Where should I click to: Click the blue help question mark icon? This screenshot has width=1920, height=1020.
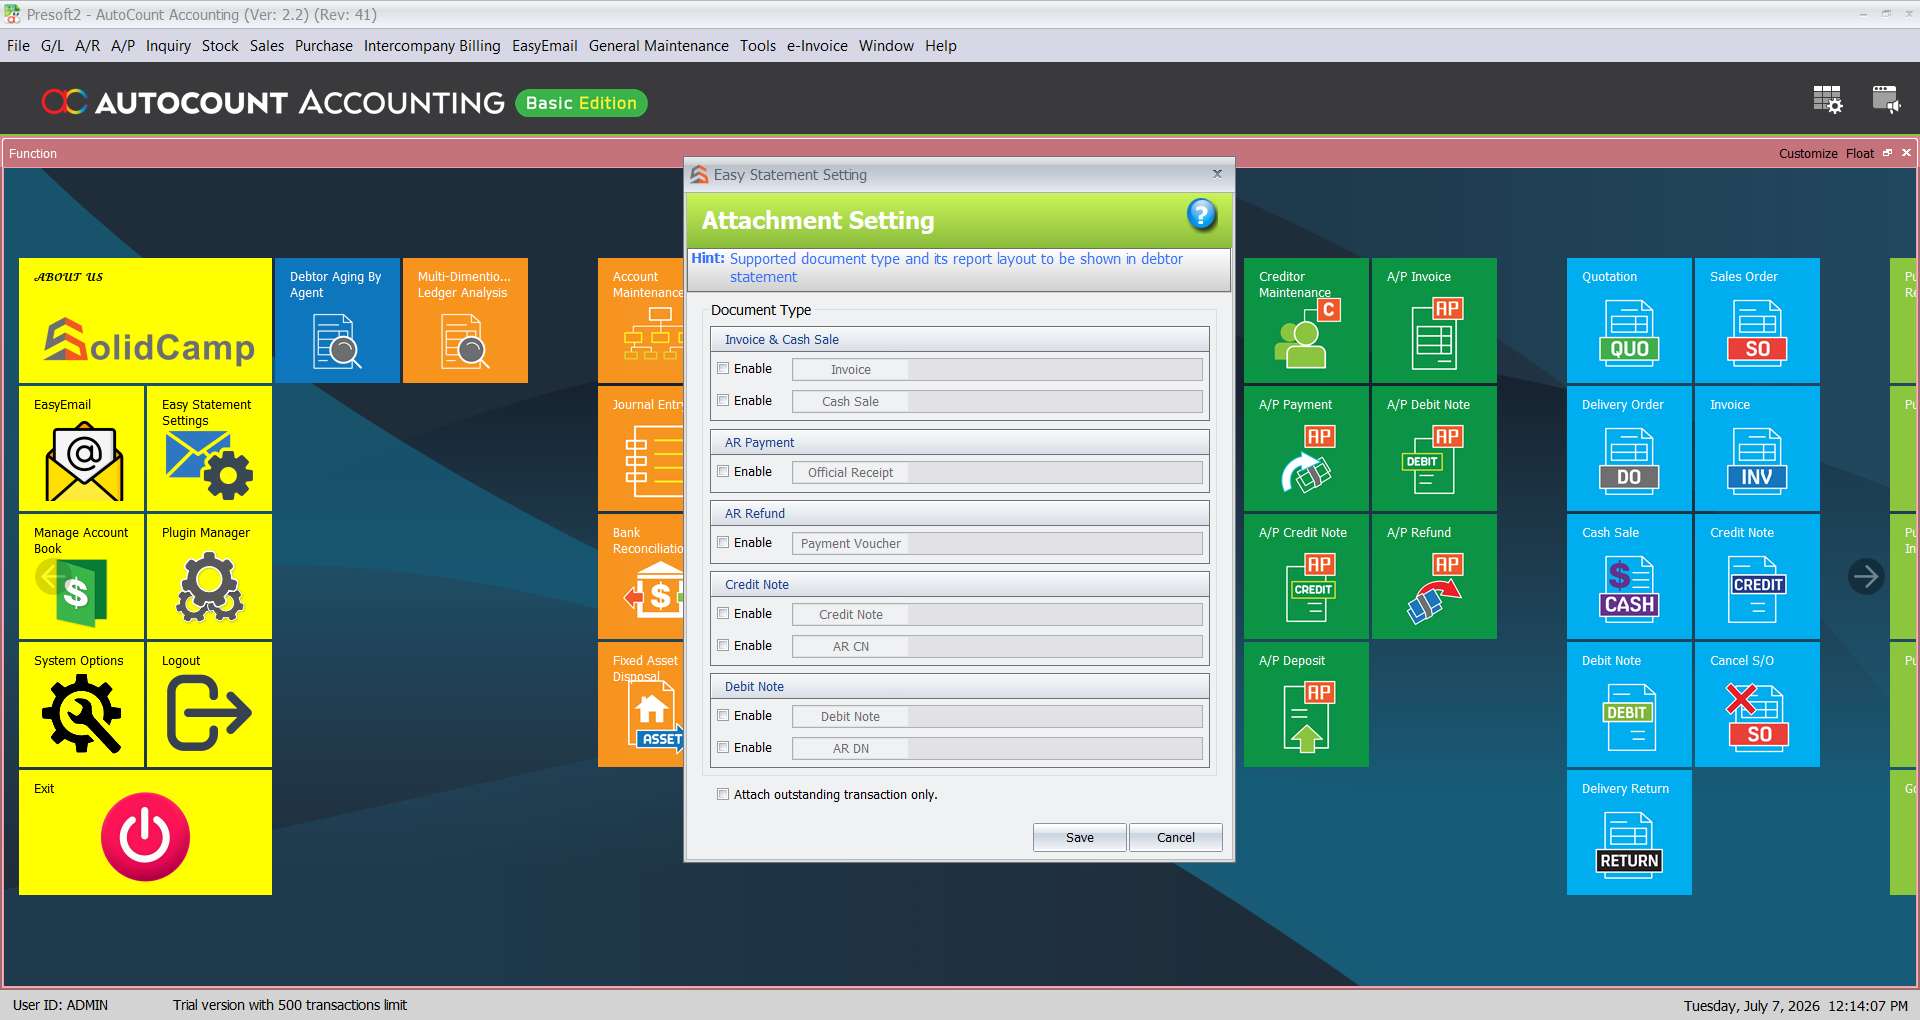point(1201,214)
